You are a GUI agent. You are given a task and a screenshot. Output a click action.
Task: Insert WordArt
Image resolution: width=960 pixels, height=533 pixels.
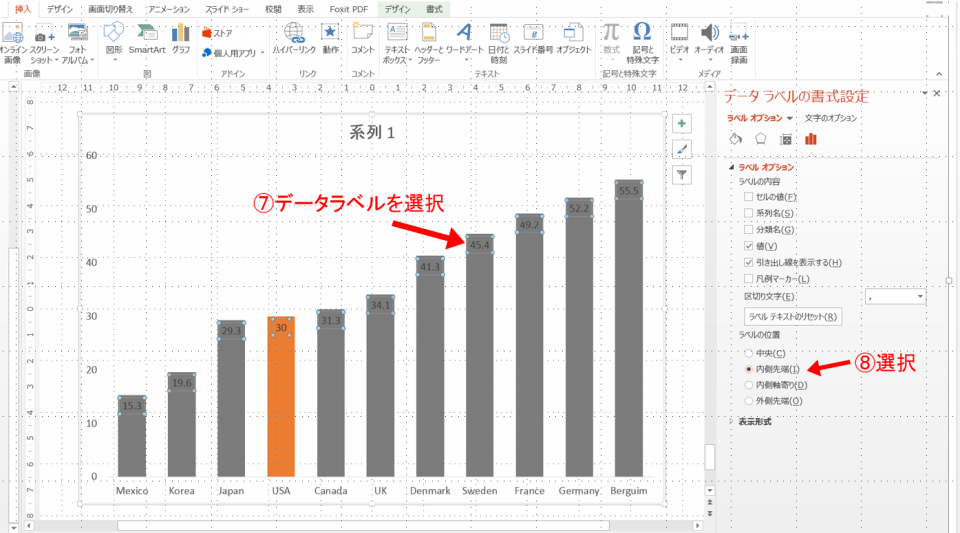465,43
